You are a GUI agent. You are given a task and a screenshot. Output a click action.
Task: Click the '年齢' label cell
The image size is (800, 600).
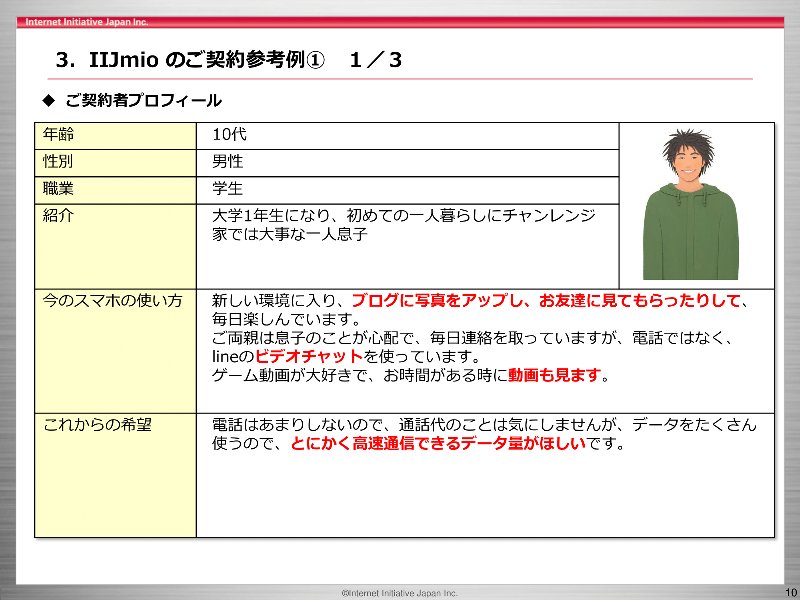(115, 136)
